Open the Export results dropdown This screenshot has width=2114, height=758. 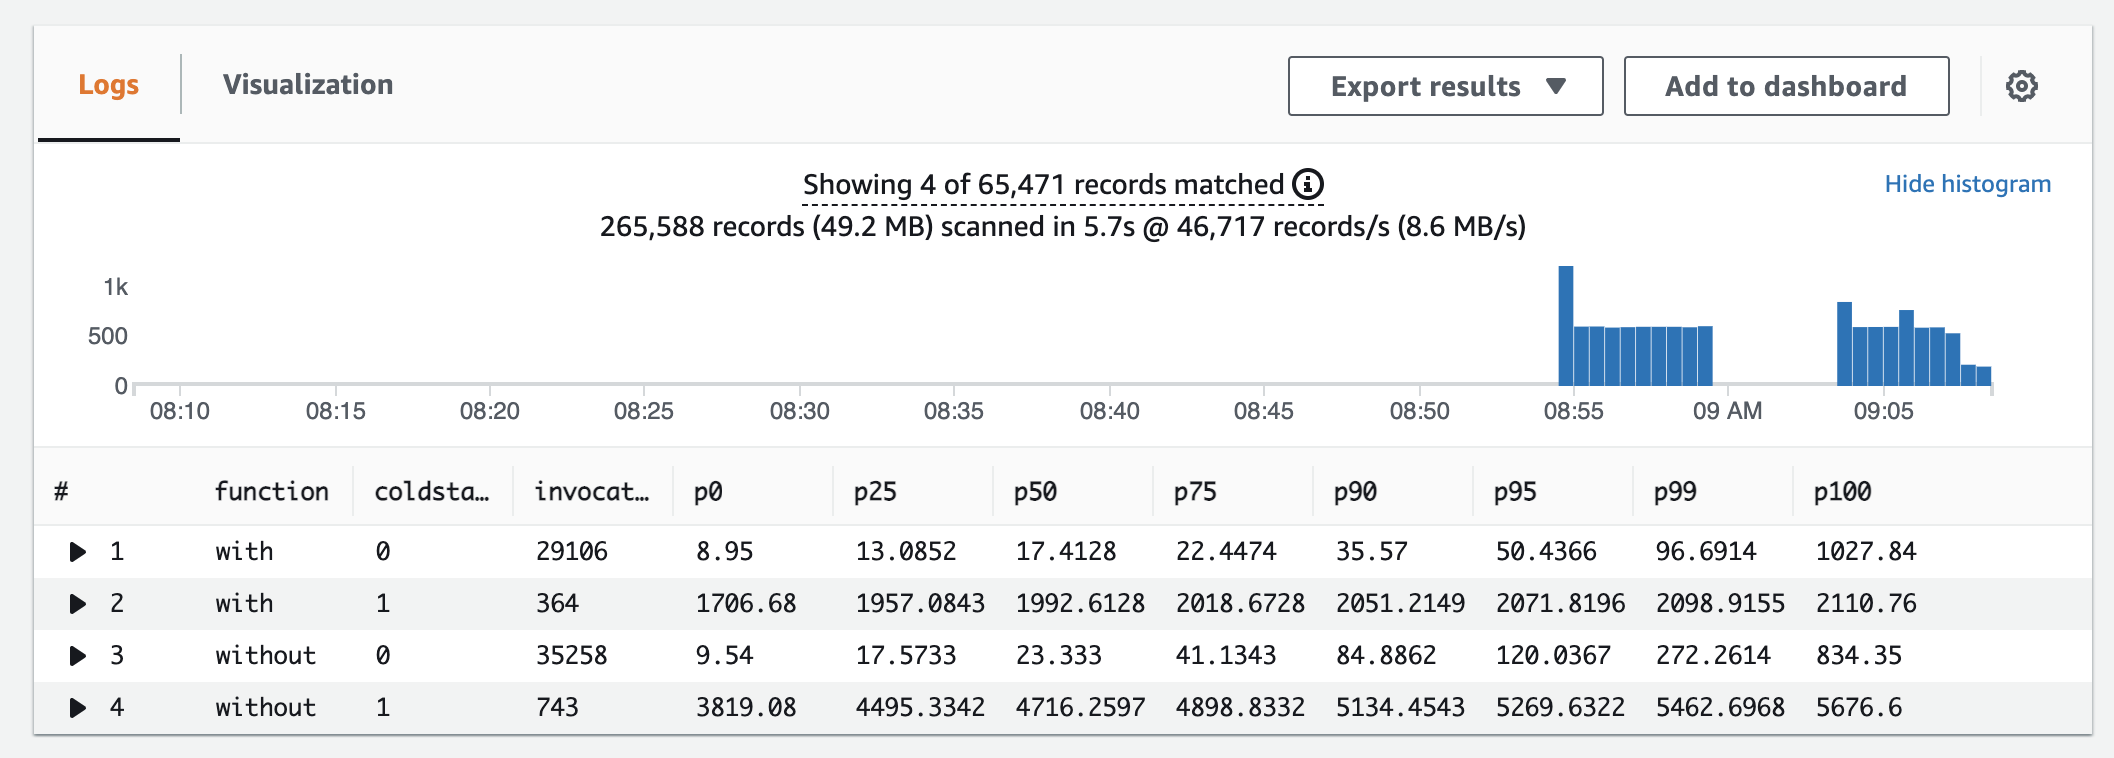click(1445, 86)
